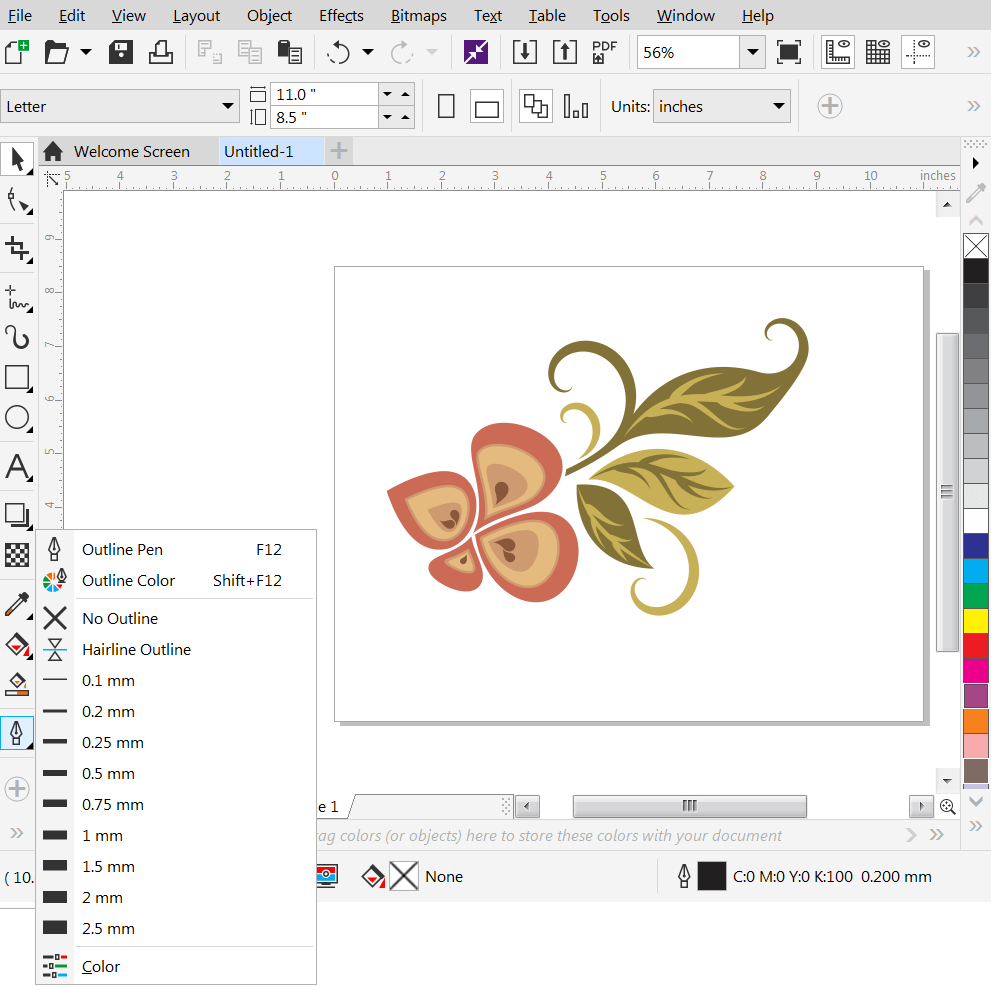Switch to Welcome Screen tab
This screenshot has width=993, height=987.
(130, 152)
